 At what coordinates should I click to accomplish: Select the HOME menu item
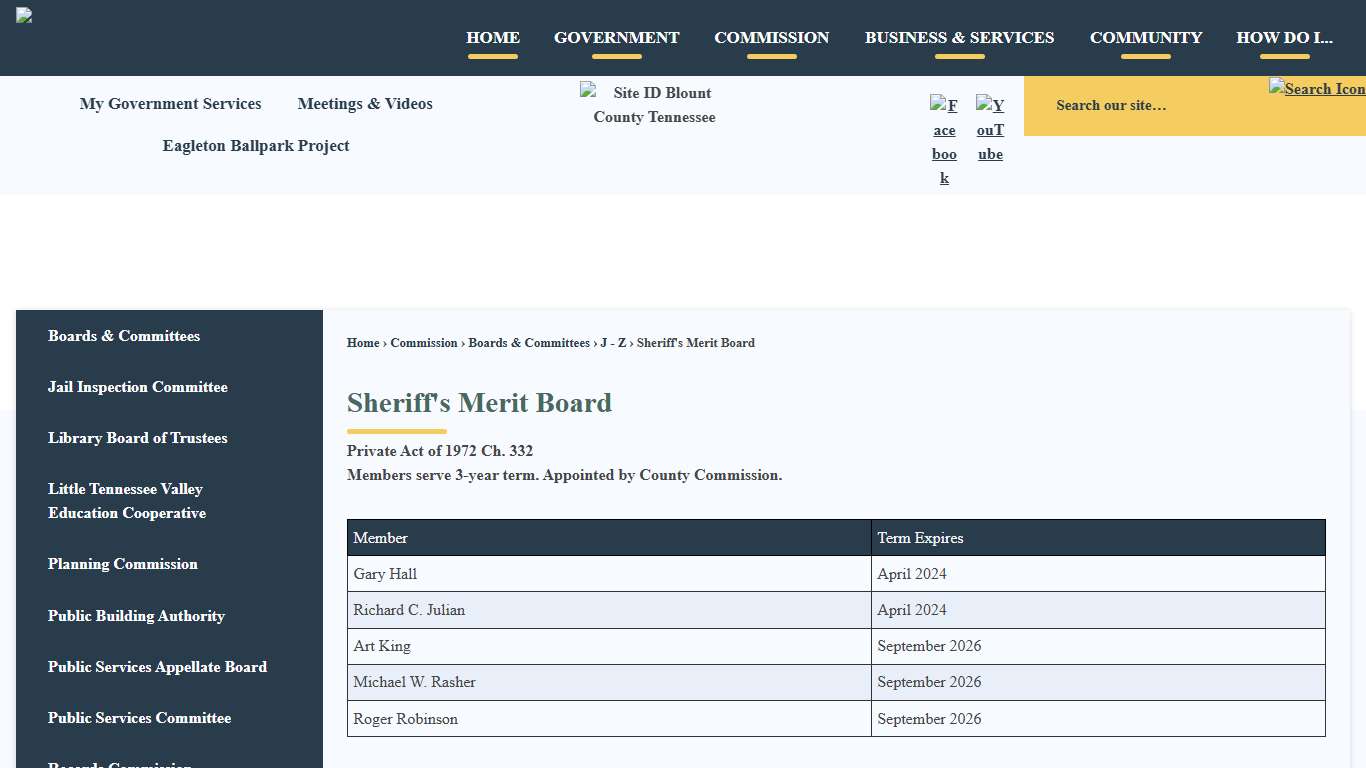(493, 37)
